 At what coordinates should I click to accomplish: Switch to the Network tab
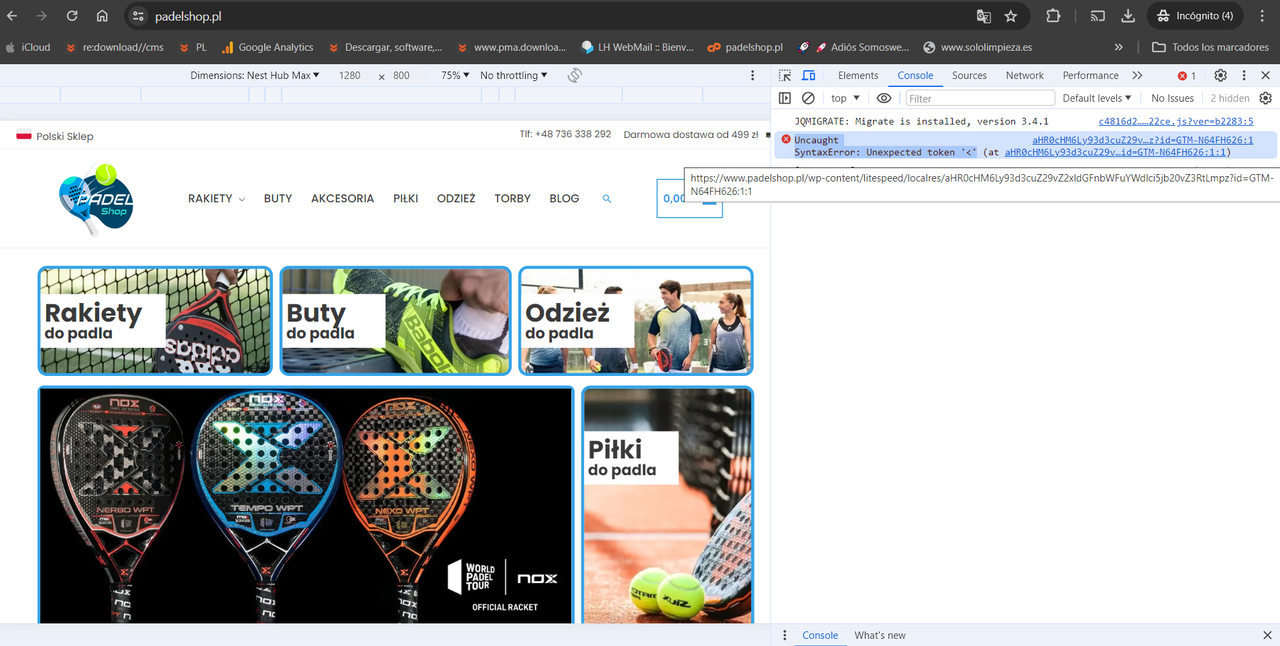coord(1025,75)
